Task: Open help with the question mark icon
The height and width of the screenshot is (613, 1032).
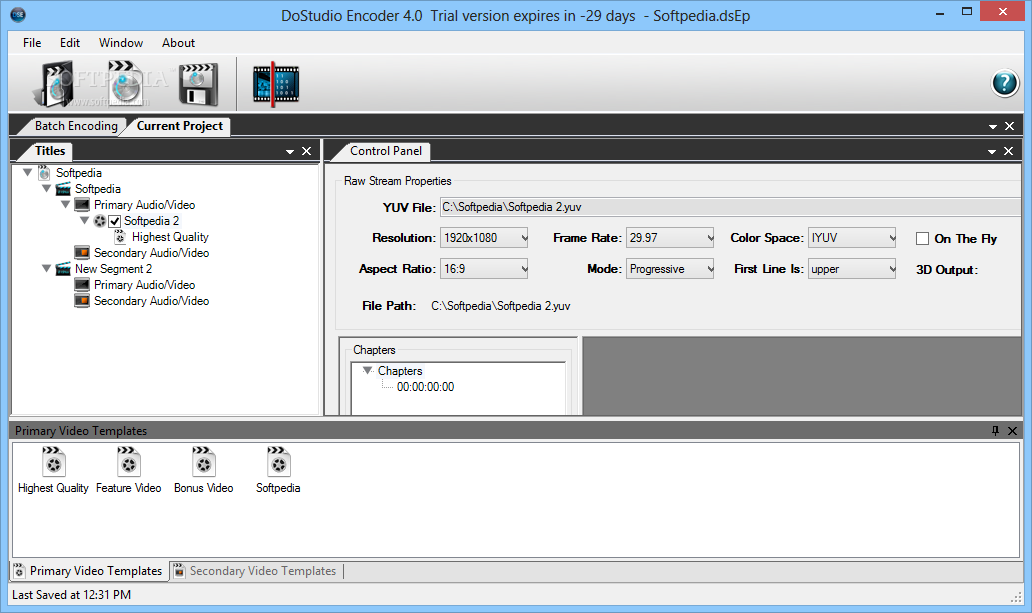Action: coord(1005,84)
